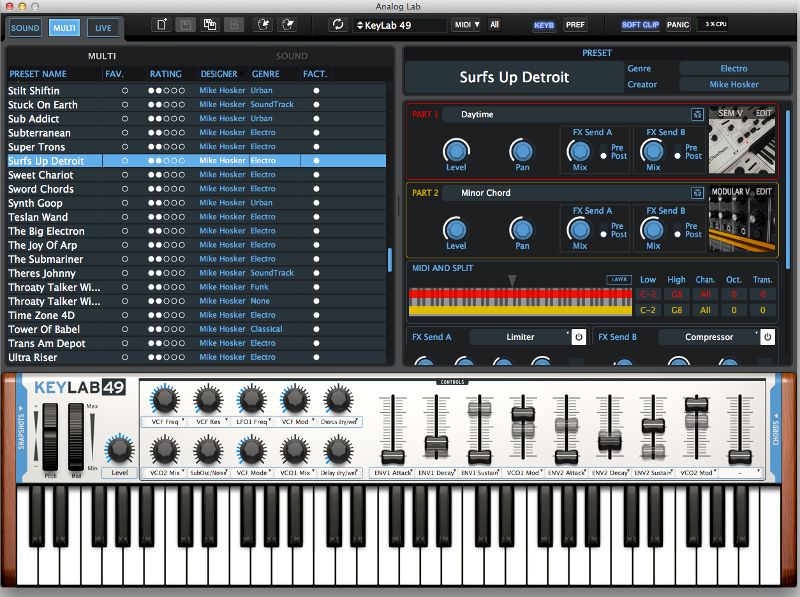The image size is (800, 597).
Task: Click the circular arrows sync icon
Action: pos(338,24)
